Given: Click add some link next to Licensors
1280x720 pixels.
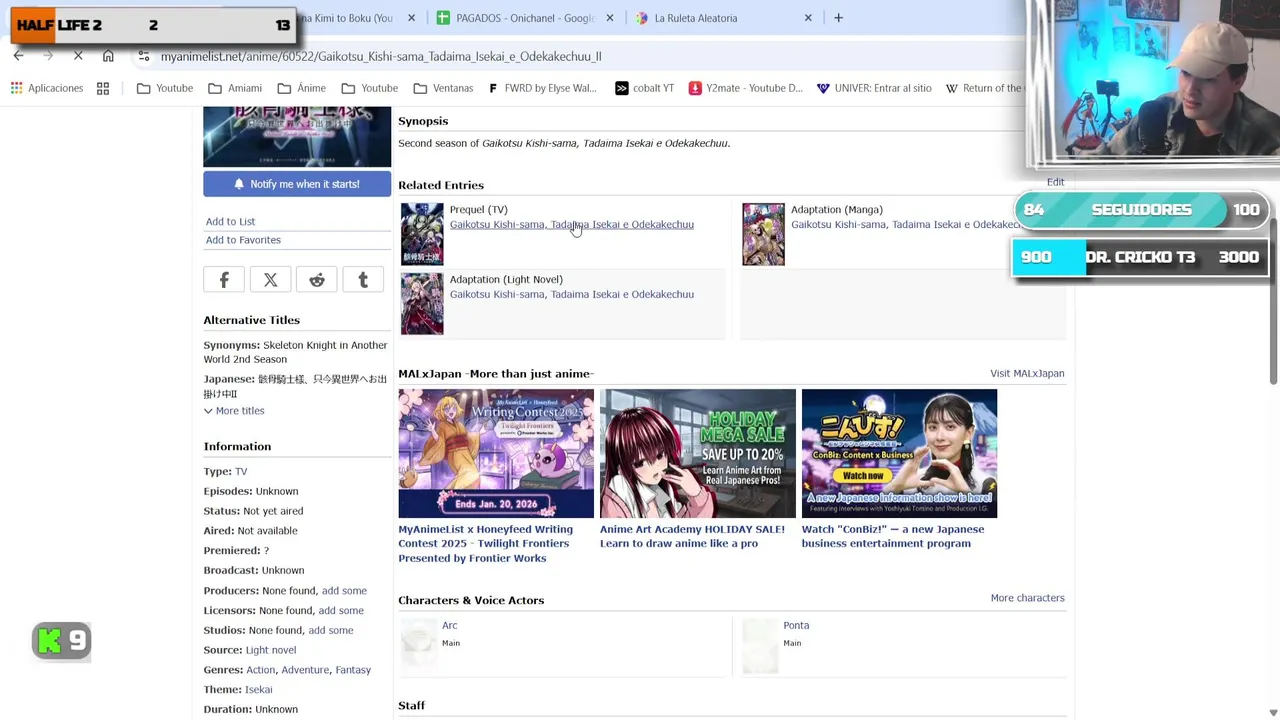Looking at the screenshot, I should click(x=341, y=611).
